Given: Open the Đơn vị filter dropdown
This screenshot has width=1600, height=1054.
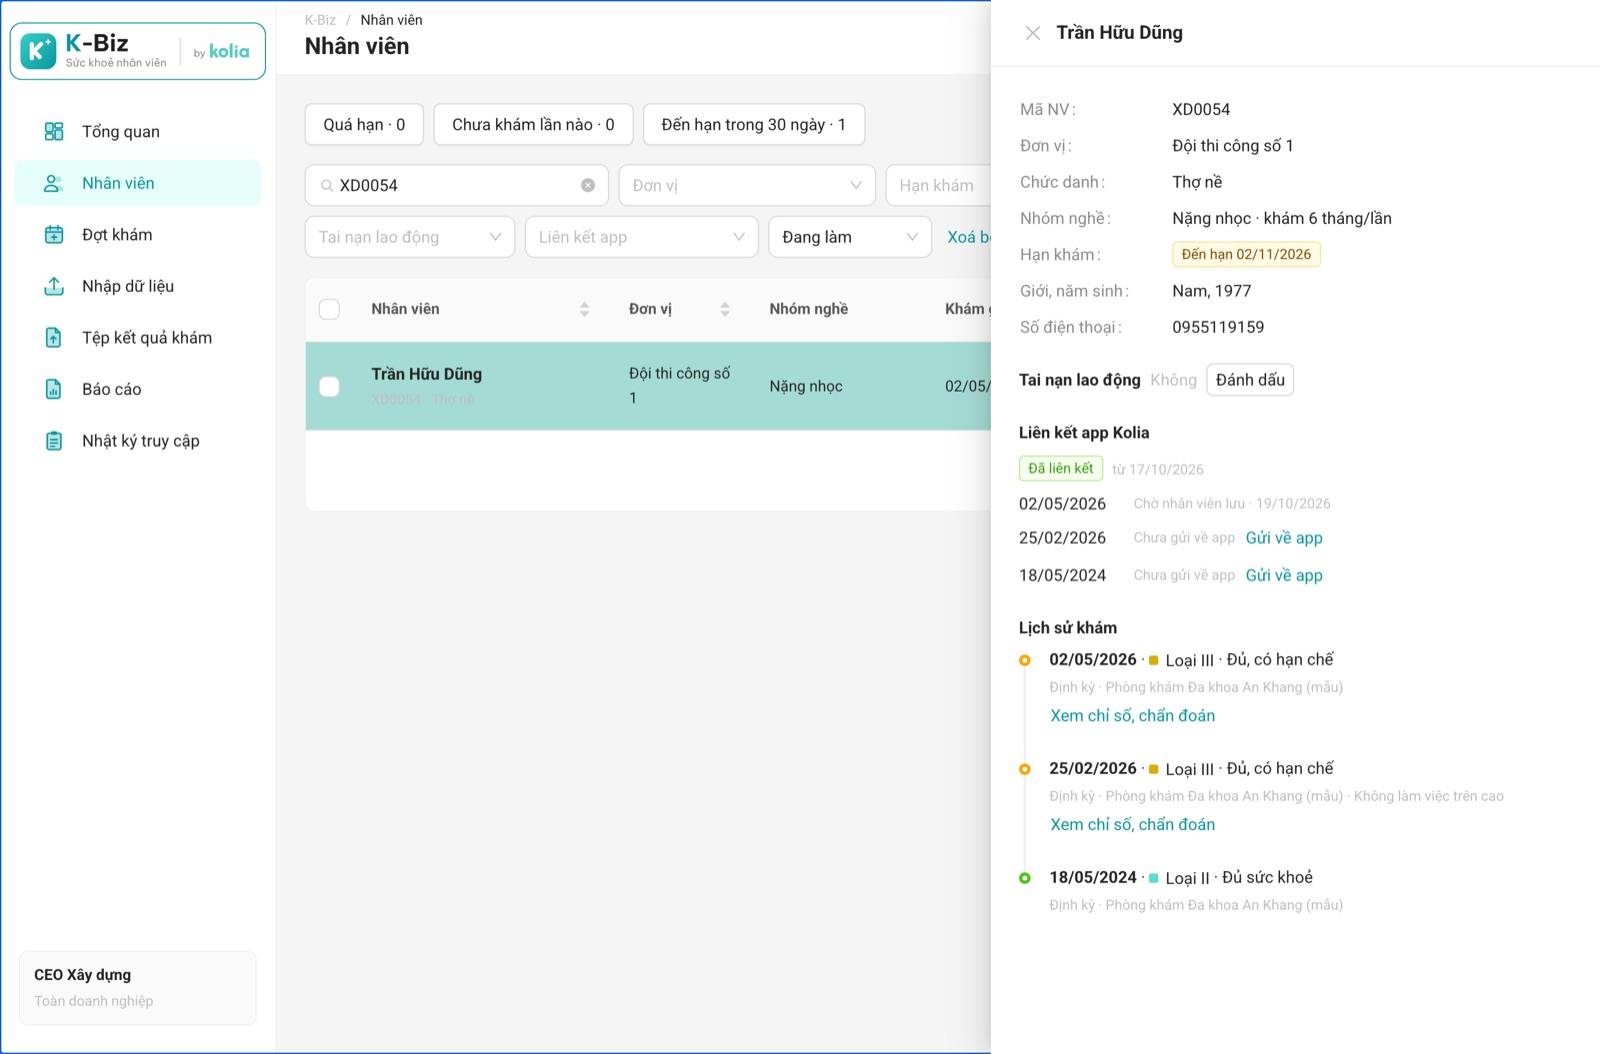Looking at the screenshot, I should click(x=747, y=185).
